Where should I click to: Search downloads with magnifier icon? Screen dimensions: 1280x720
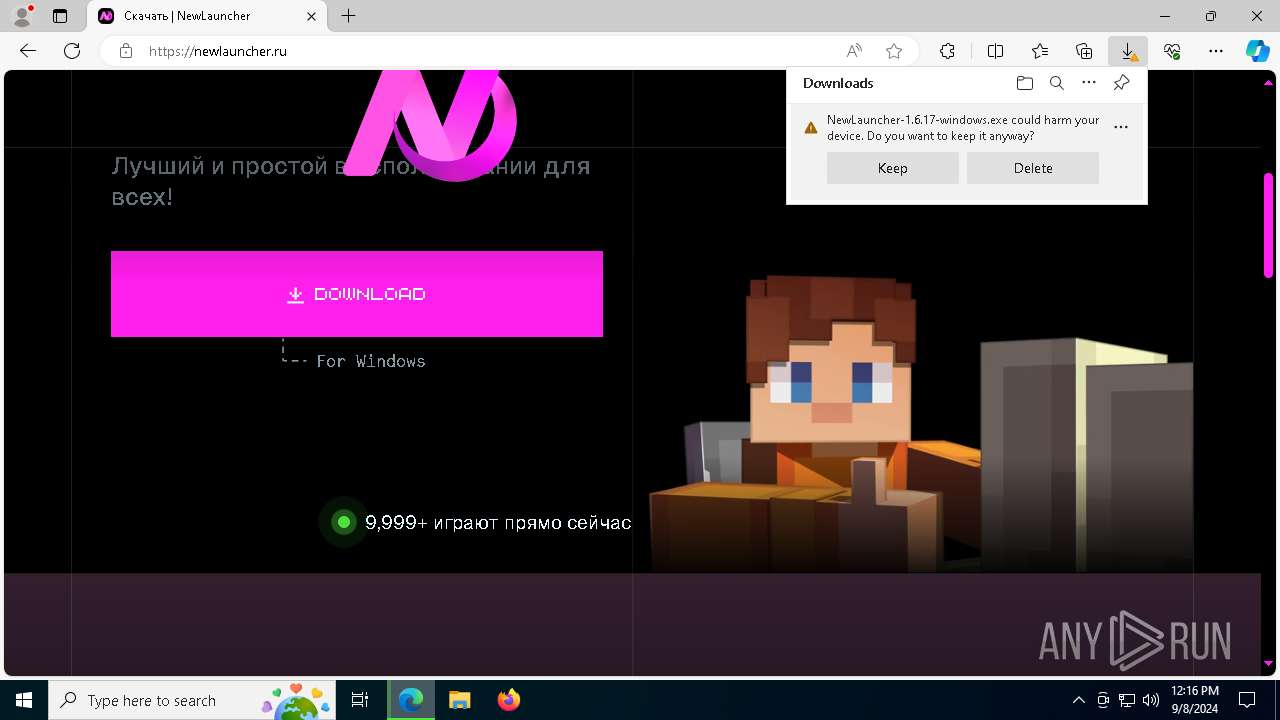(1057, 83)
